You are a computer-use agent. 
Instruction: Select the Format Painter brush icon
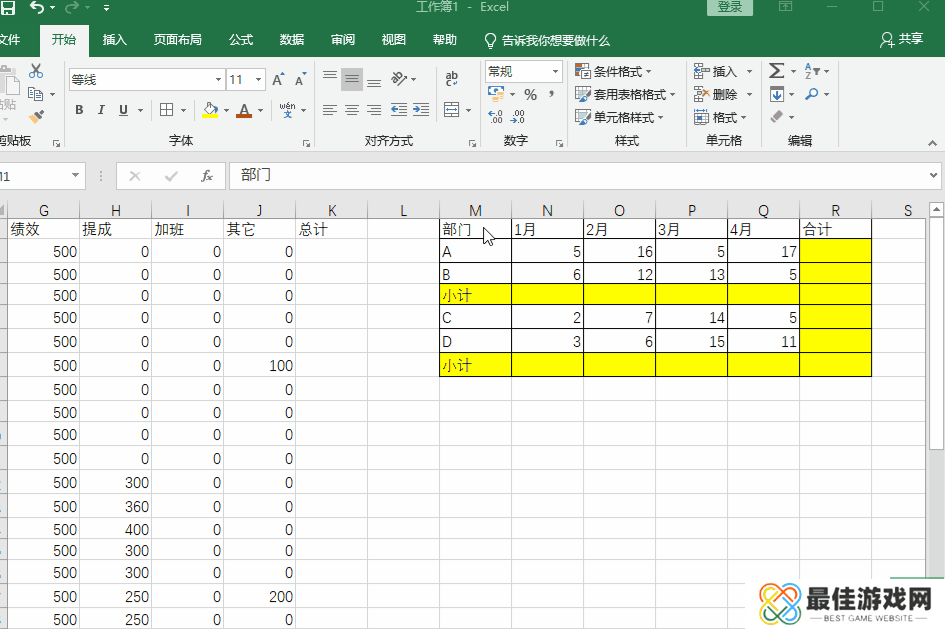(x=36, y=117)
